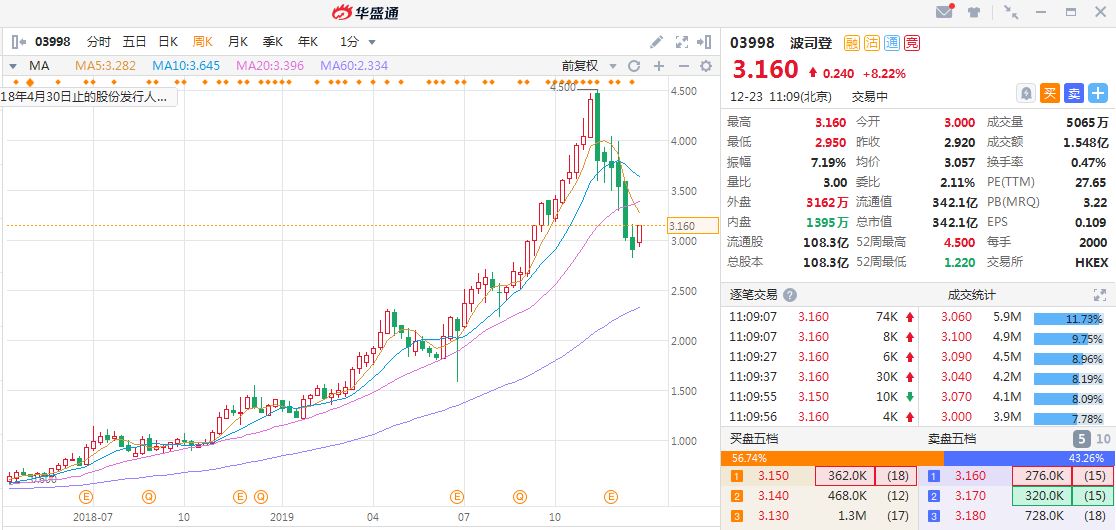Viewport: 1116px width, 530px height.
Task: Open chart settings gear icon
Action: point(706,66)
